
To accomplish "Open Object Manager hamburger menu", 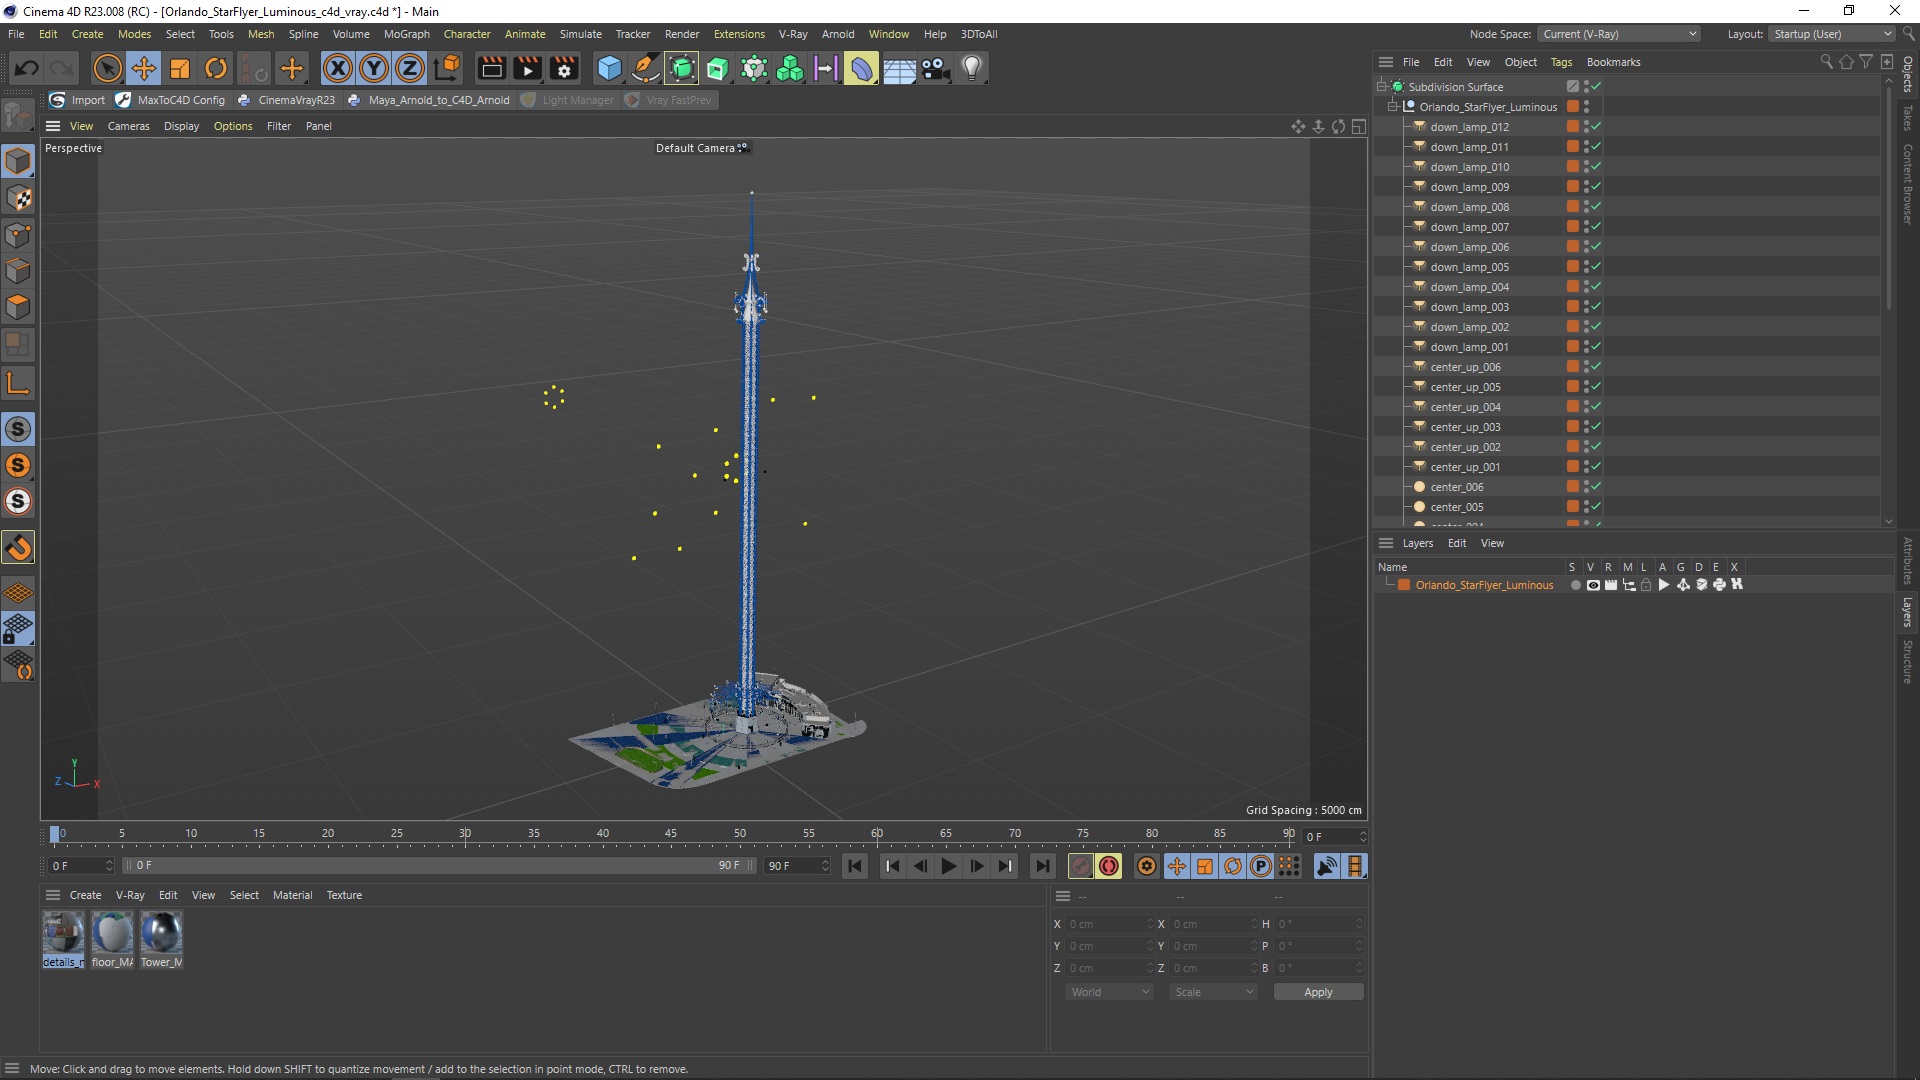I will tap(1385, 62).
